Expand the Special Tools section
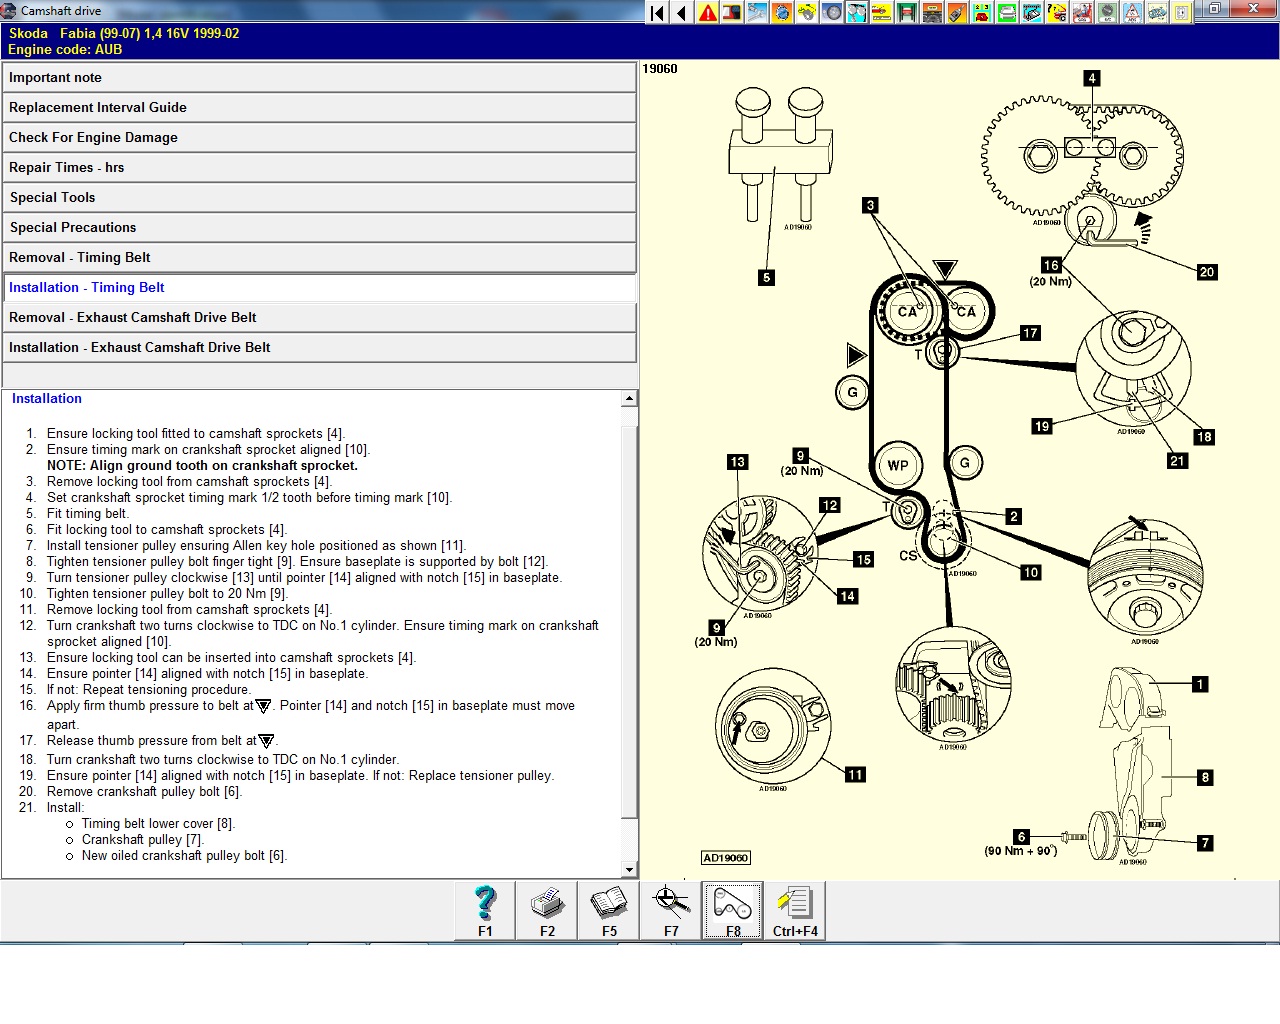Screen dimensions: 1280x1024 319,198
